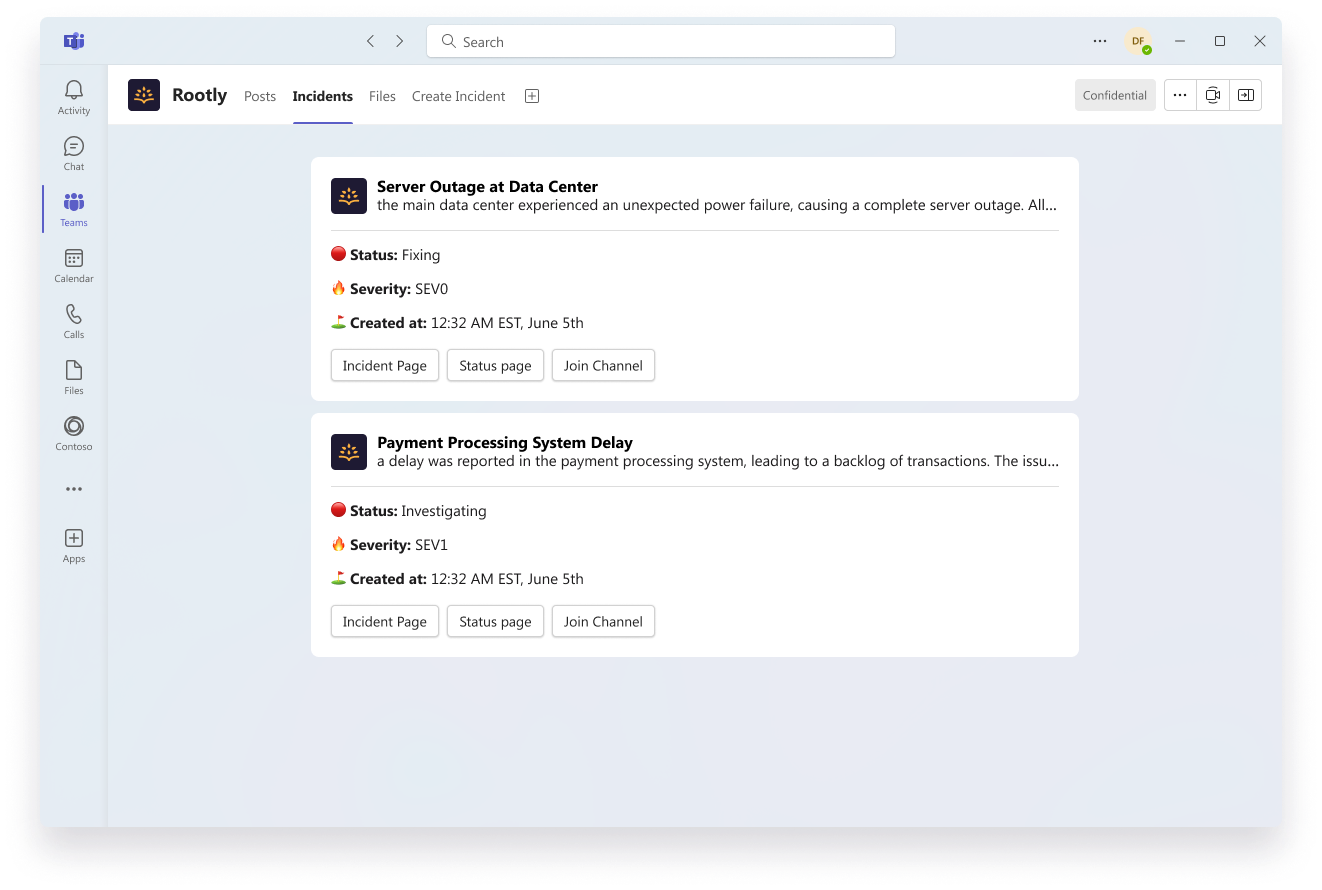This screenshot has width=1322, height=890.
Task: Switch to the Files tab
Action: pyautogui.click(x=382, y=96)
